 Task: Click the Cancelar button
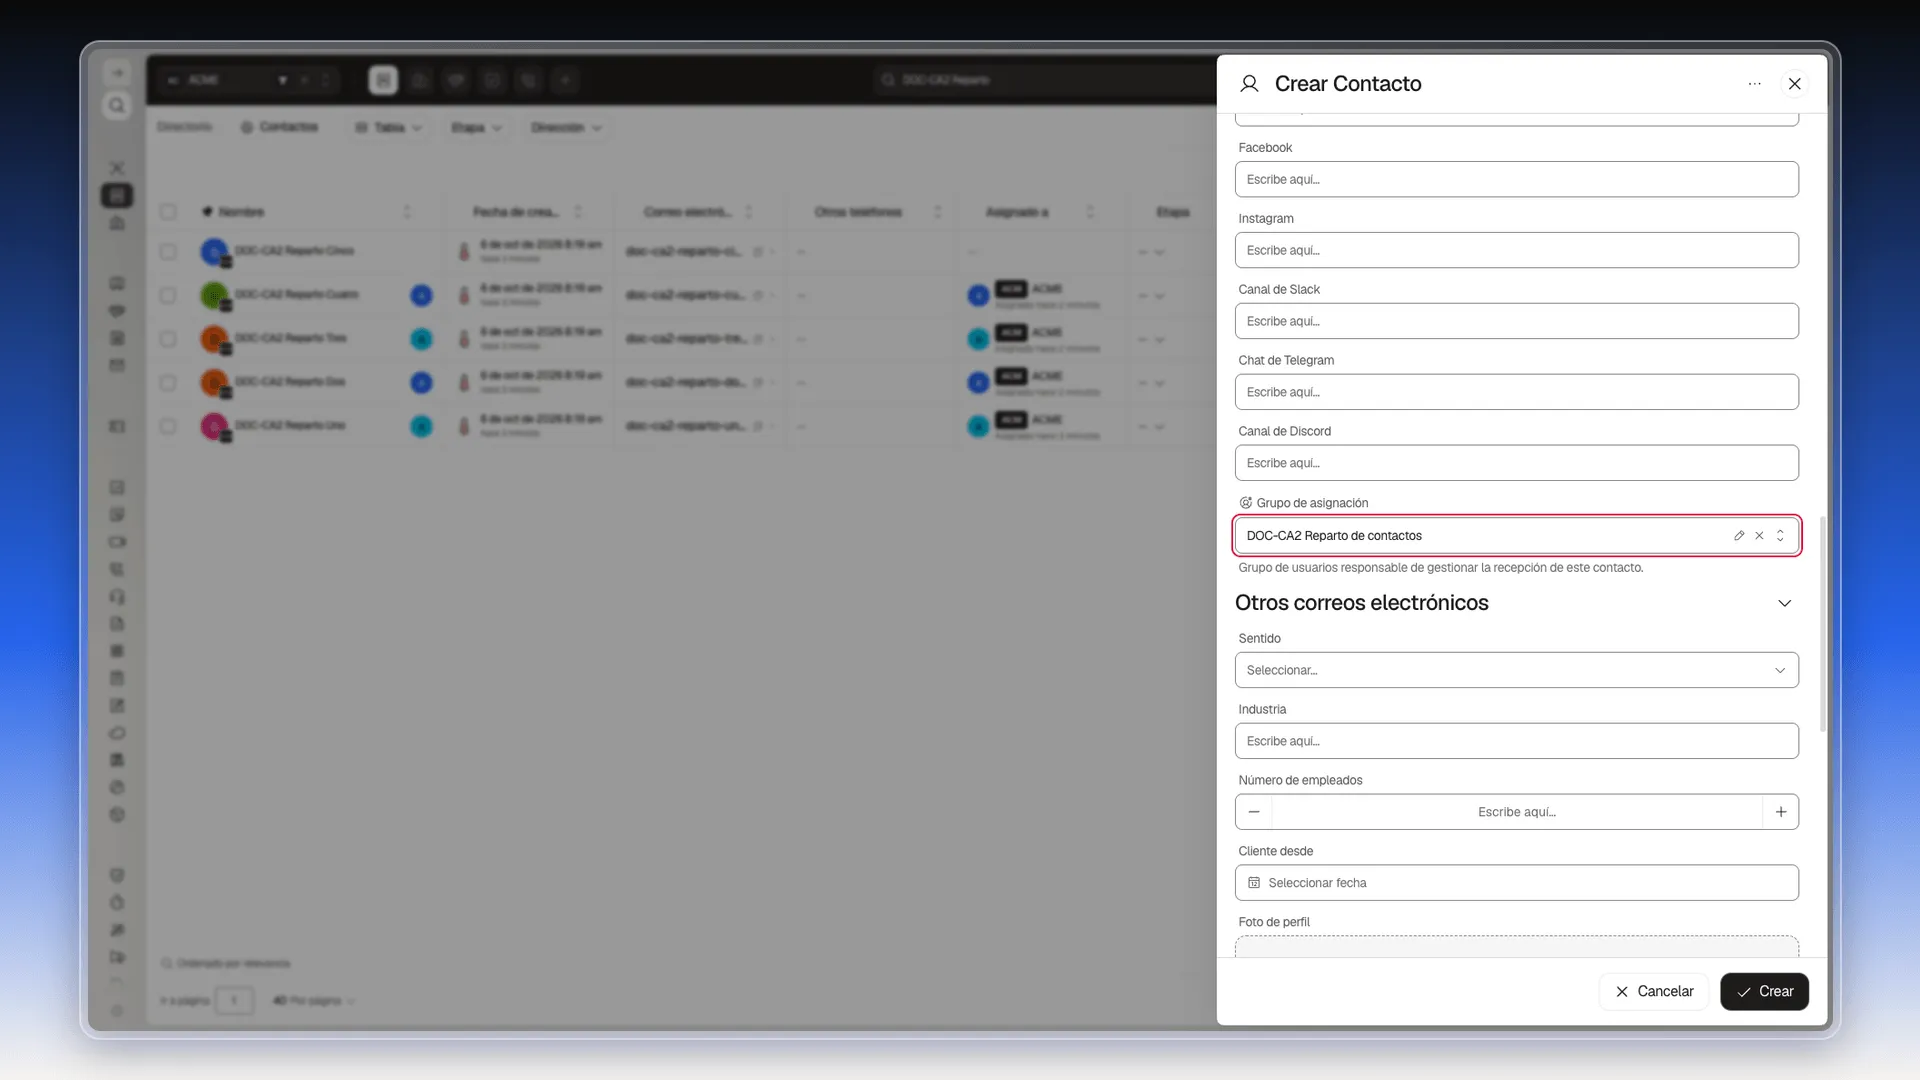1653,992
